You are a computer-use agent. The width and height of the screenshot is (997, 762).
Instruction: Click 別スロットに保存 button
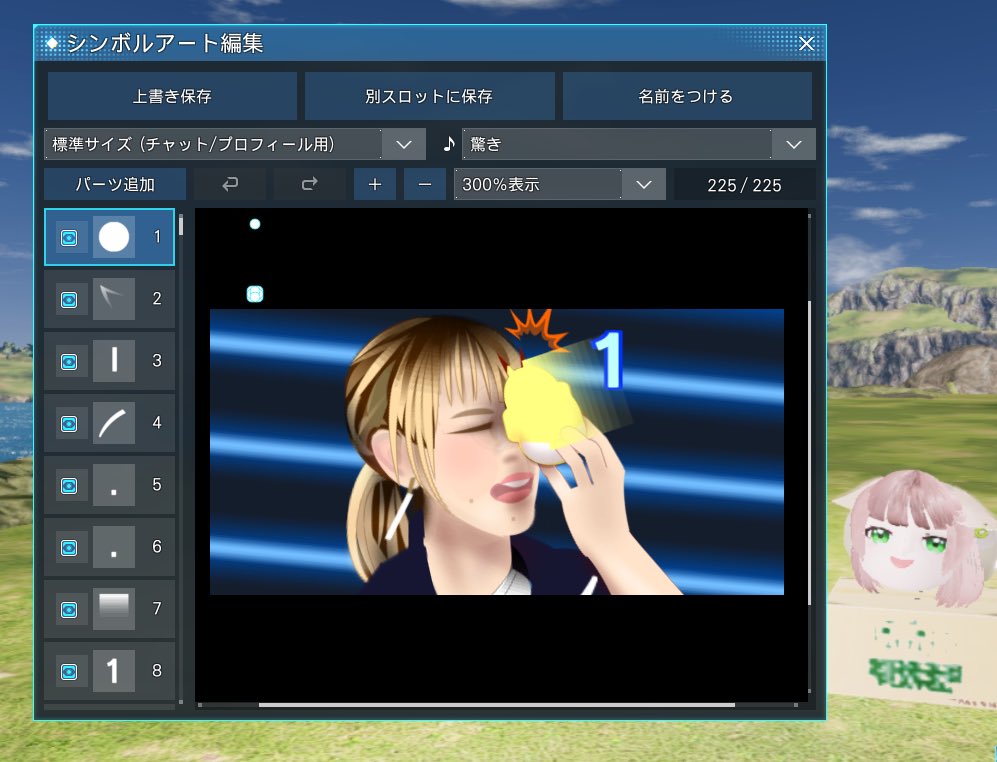[x=429, y=96]
